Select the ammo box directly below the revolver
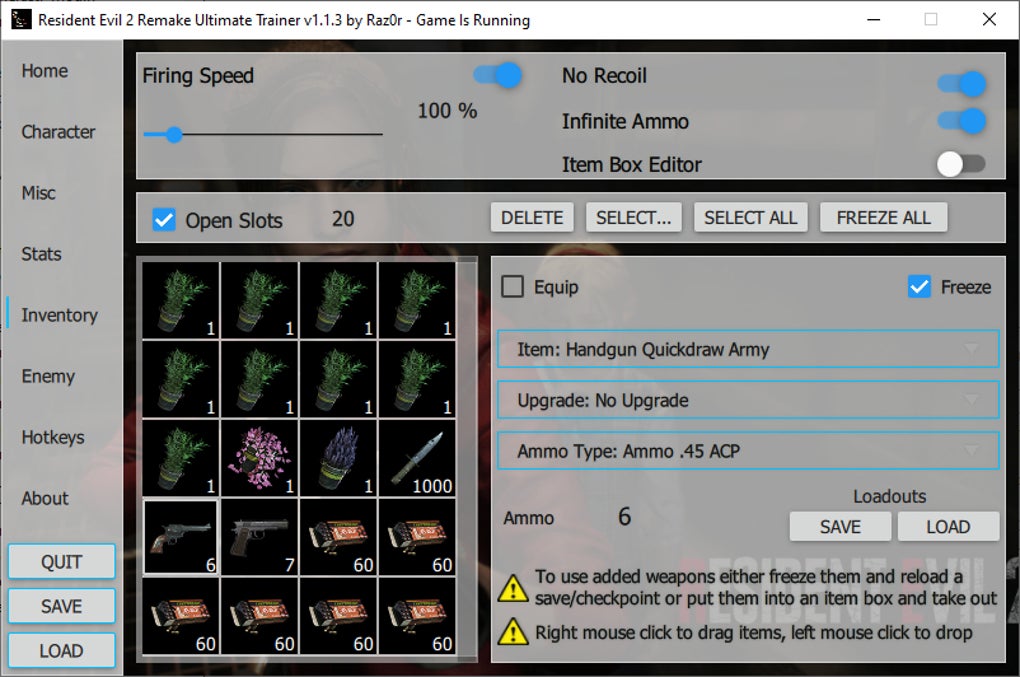This screenshot has height=677, width=1020. pos(180,616)
